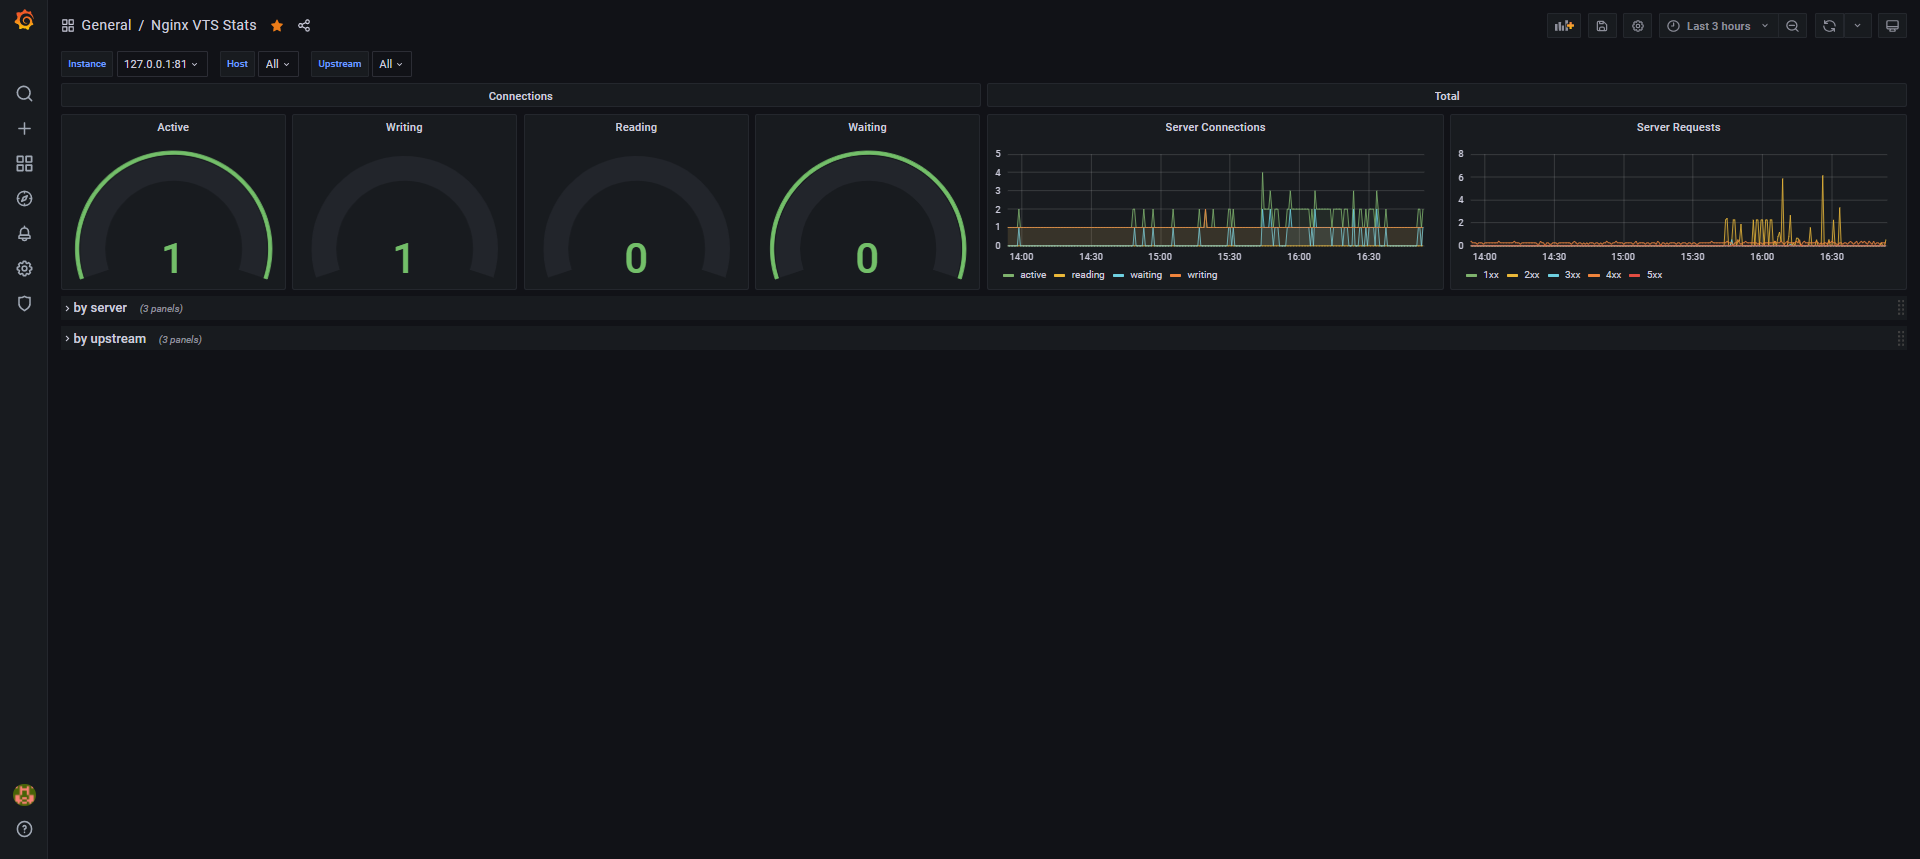Toggle the reading series in legend
Viewport: 1920px width, 859px height.
[x=1088, y=275]
